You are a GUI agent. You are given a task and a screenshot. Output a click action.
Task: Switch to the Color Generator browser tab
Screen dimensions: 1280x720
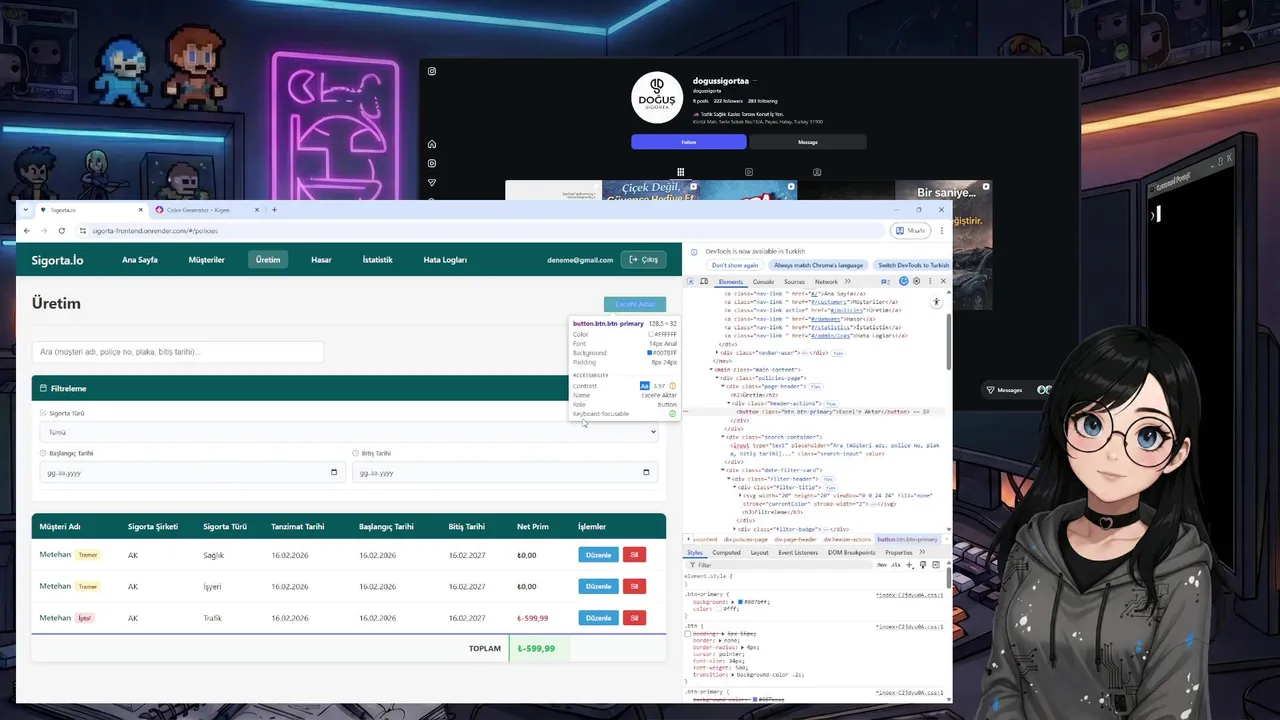pyautogui.click(x=207, y=210)
